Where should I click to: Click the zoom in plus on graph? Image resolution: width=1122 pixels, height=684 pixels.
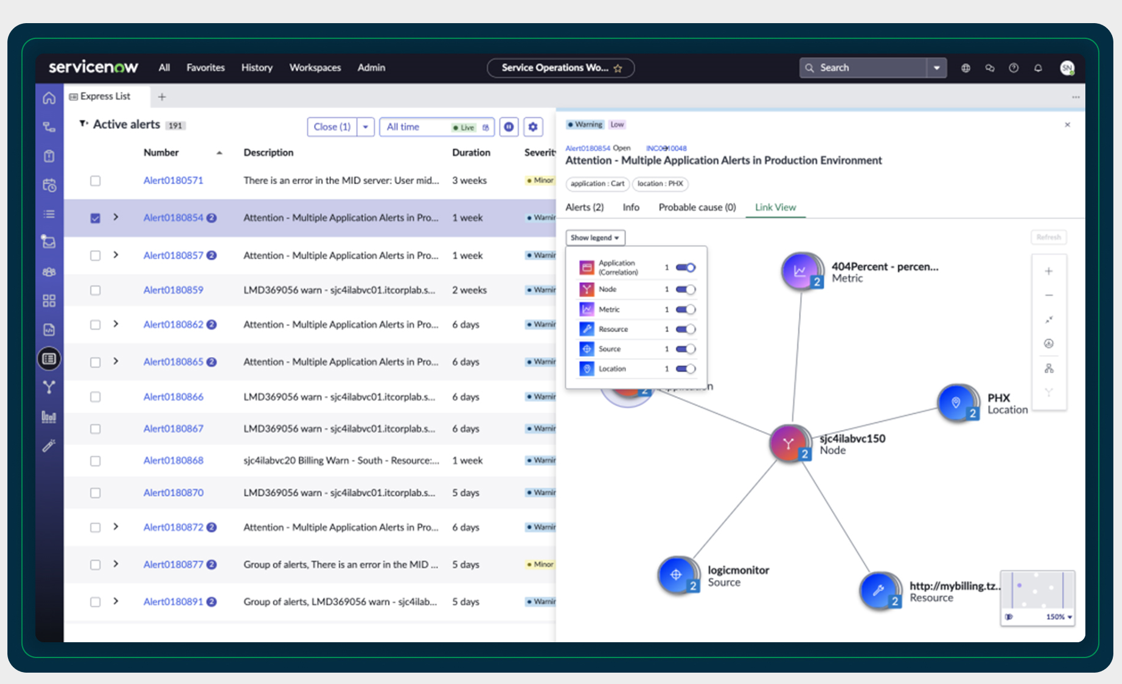click(x=1048, y=271)
